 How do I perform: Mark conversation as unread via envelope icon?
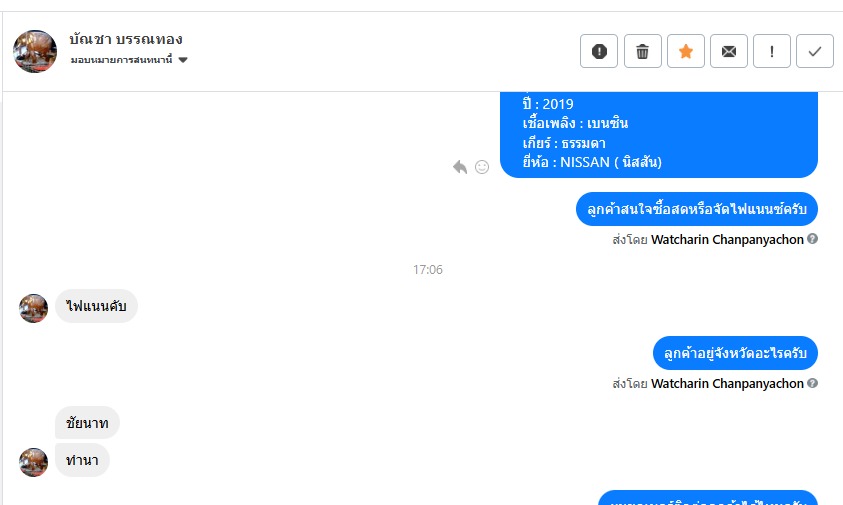coord(728,51)
